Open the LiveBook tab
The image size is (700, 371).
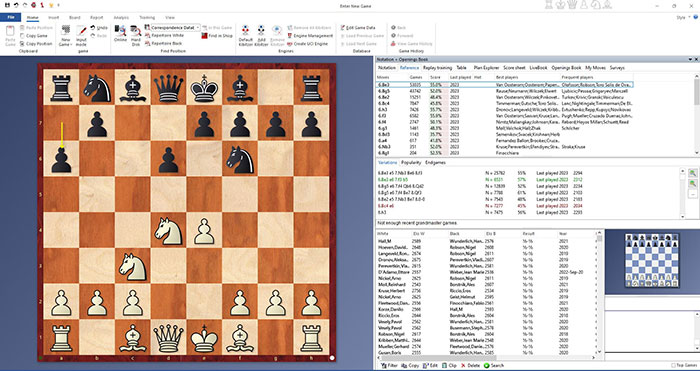tap(538, 68)
